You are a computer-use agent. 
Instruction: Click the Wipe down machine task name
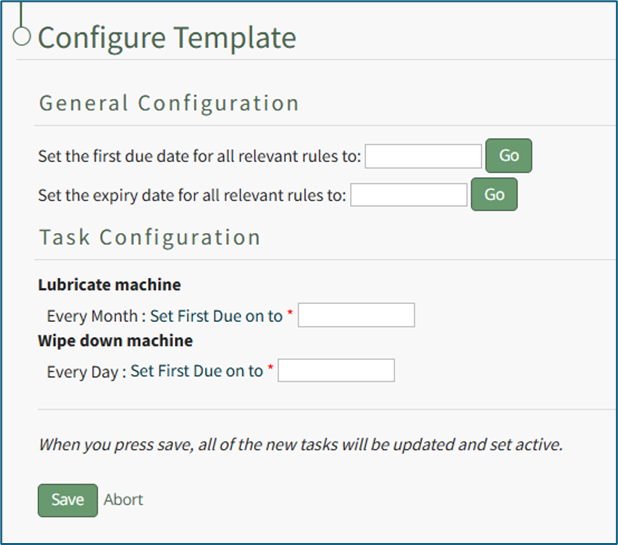115,341
